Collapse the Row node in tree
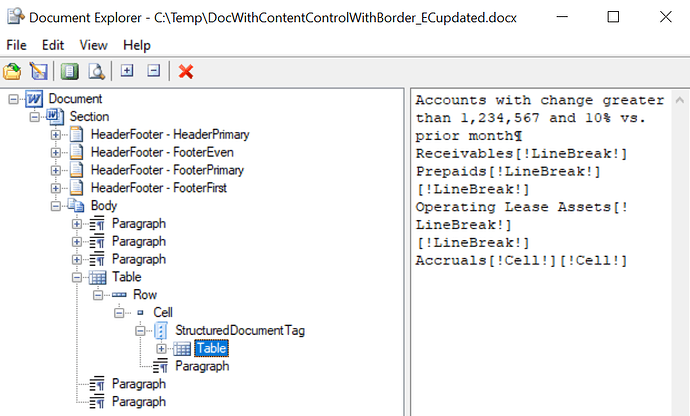The image size is (690, 416). click(98, 295)
